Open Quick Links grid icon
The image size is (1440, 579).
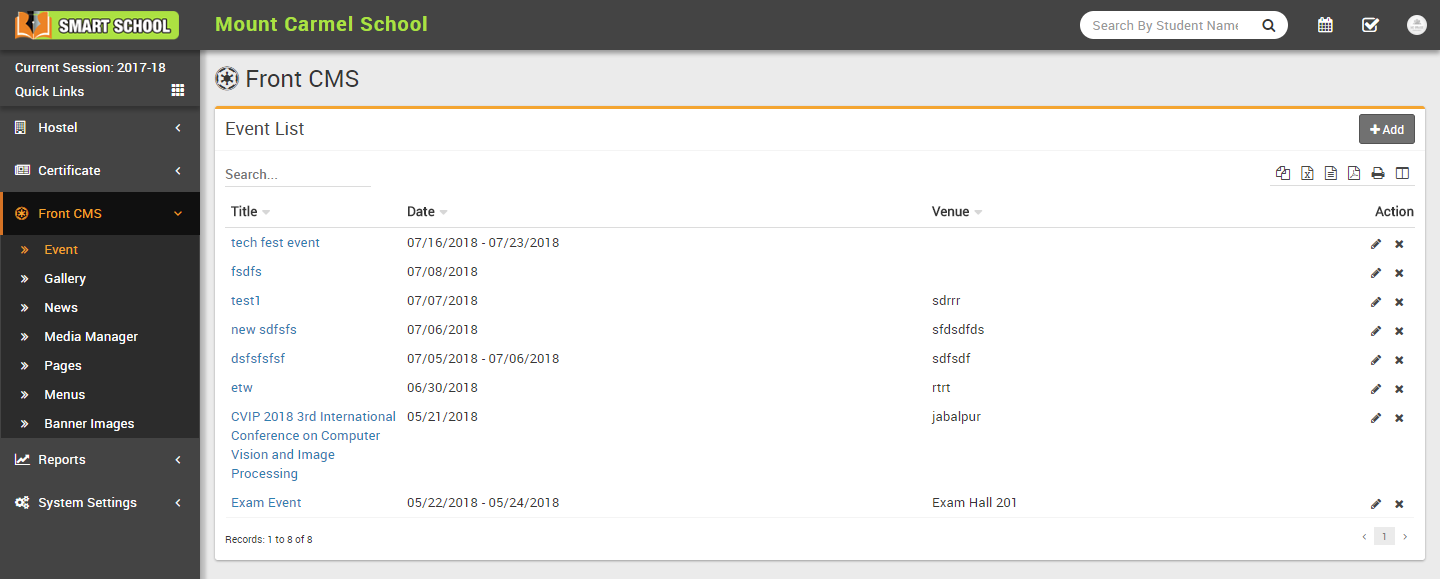point(178,90)
